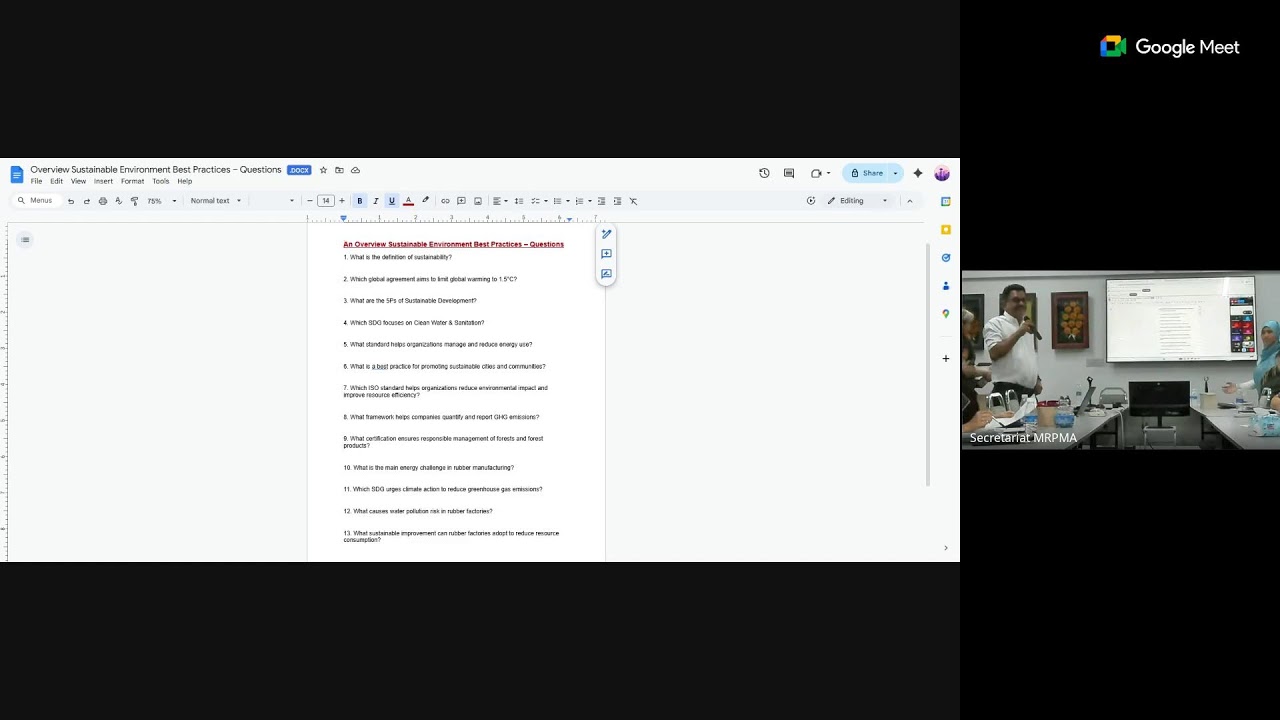The width and height of the screenshot is (1280, 720).
Task: Click the Google Docs home icon
Action: [16, 175]
